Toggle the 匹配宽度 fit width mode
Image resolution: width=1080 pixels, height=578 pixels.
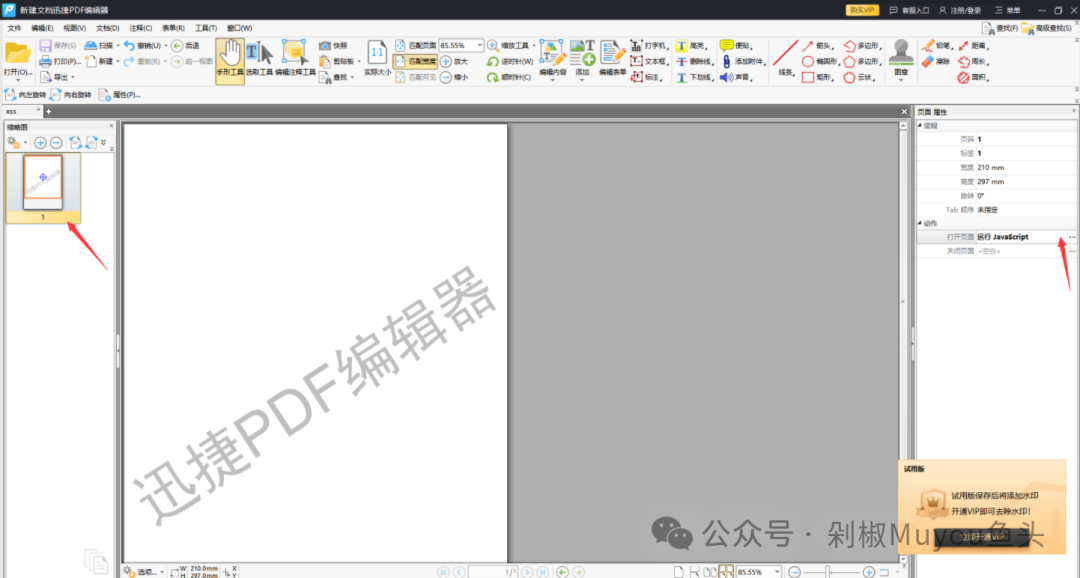(416, 61)
